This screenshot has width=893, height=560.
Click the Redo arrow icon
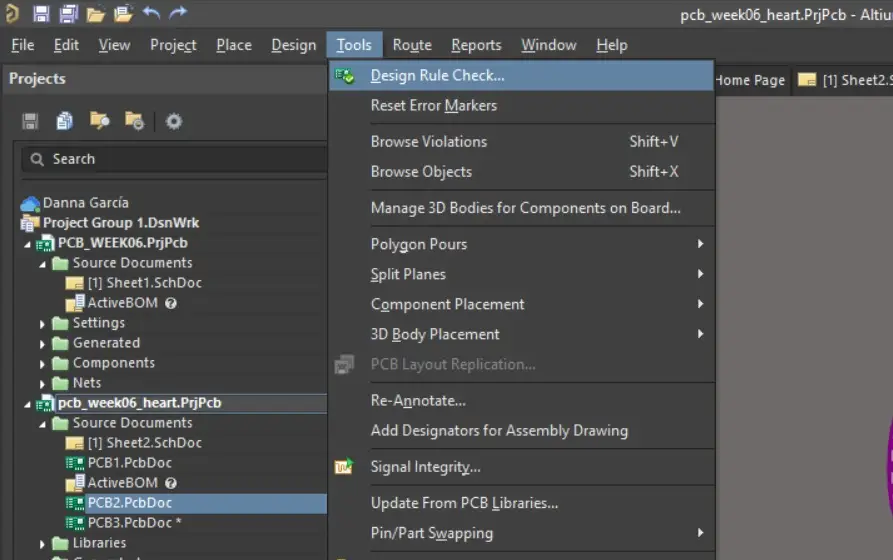(178, 14)
